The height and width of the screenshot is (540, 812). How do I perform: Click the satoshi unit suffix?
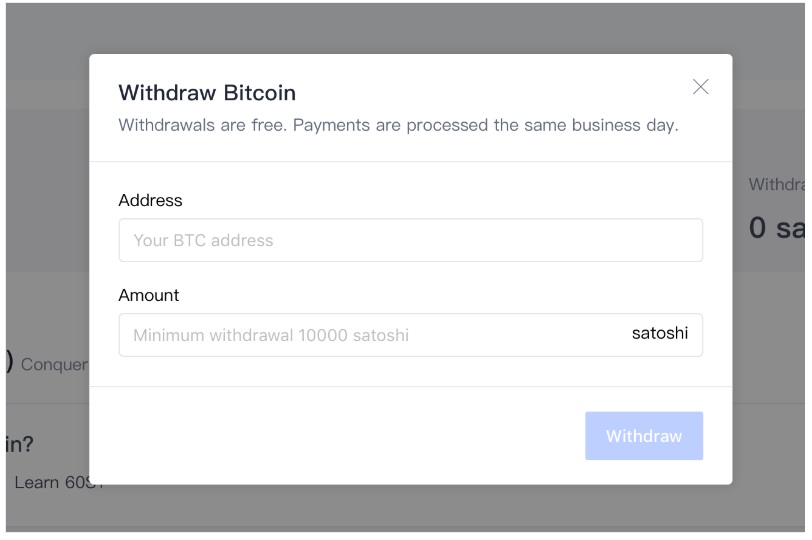(x=659, y=333)
